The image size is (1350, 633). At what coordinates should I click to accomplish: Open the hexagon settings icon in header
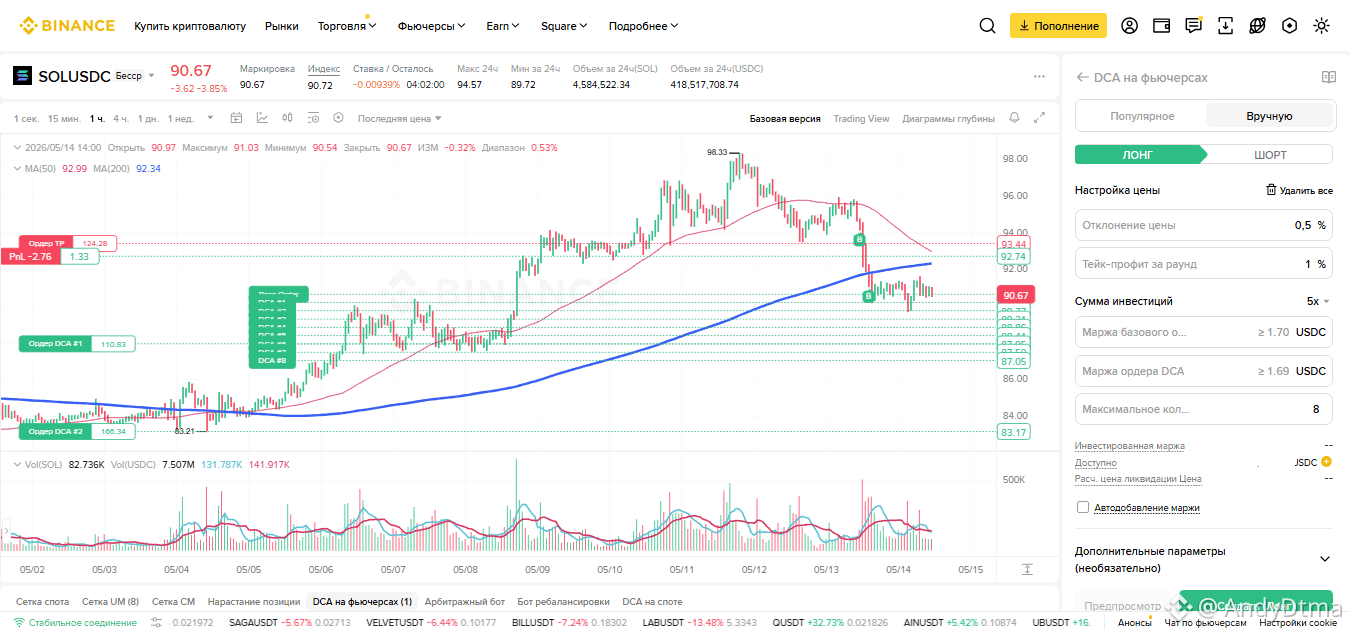1290,26
